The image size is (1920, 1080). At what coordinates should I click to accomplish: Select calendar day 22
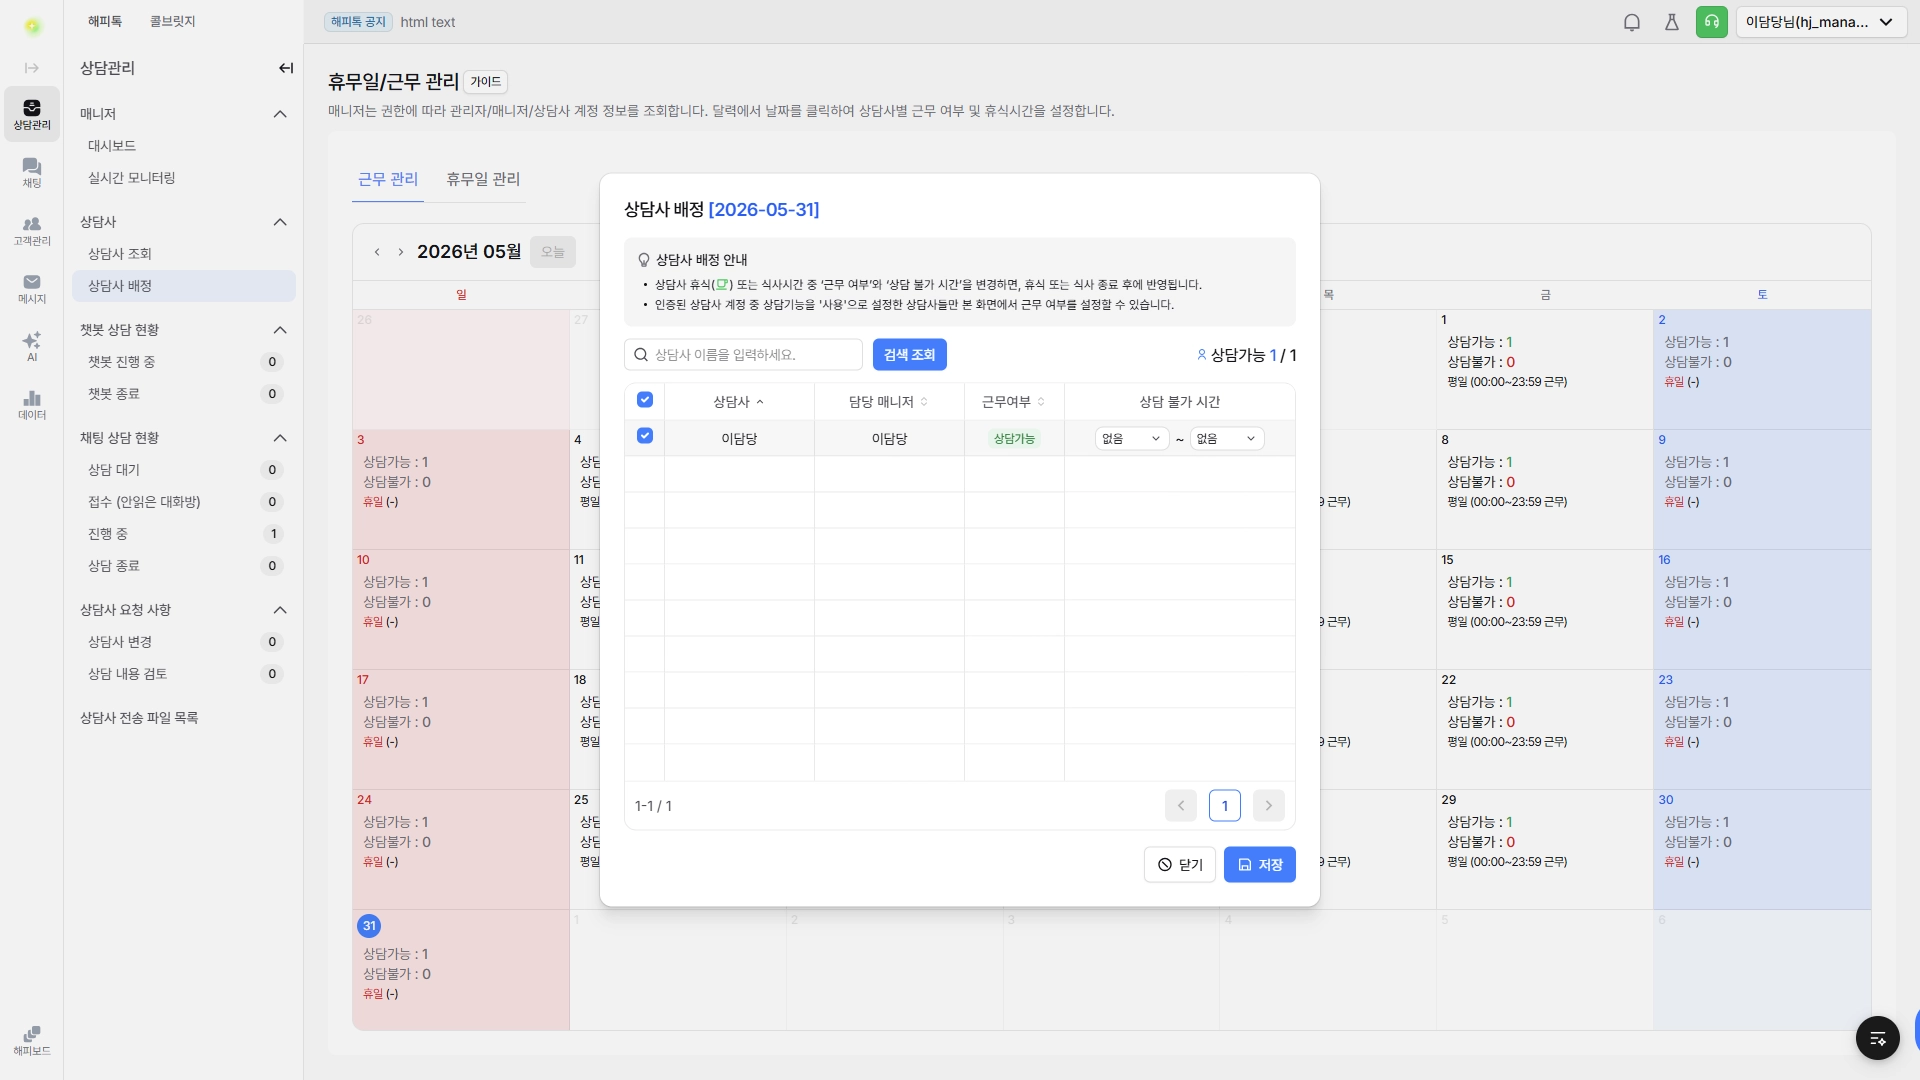point(1544,729)
